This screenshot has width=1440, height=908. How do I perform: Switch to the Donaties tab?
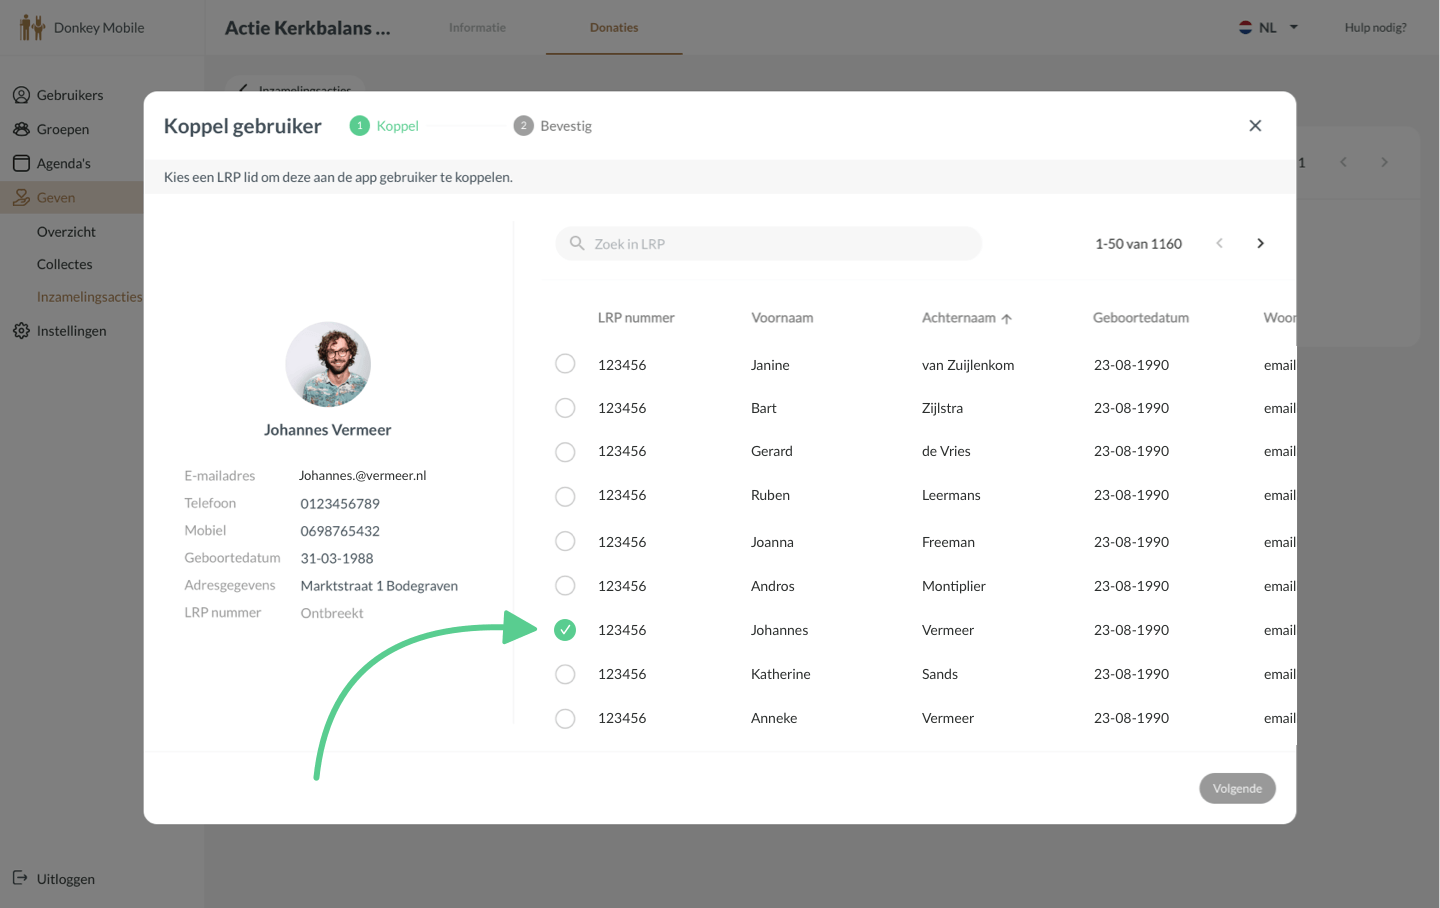[x=614, y=27]
